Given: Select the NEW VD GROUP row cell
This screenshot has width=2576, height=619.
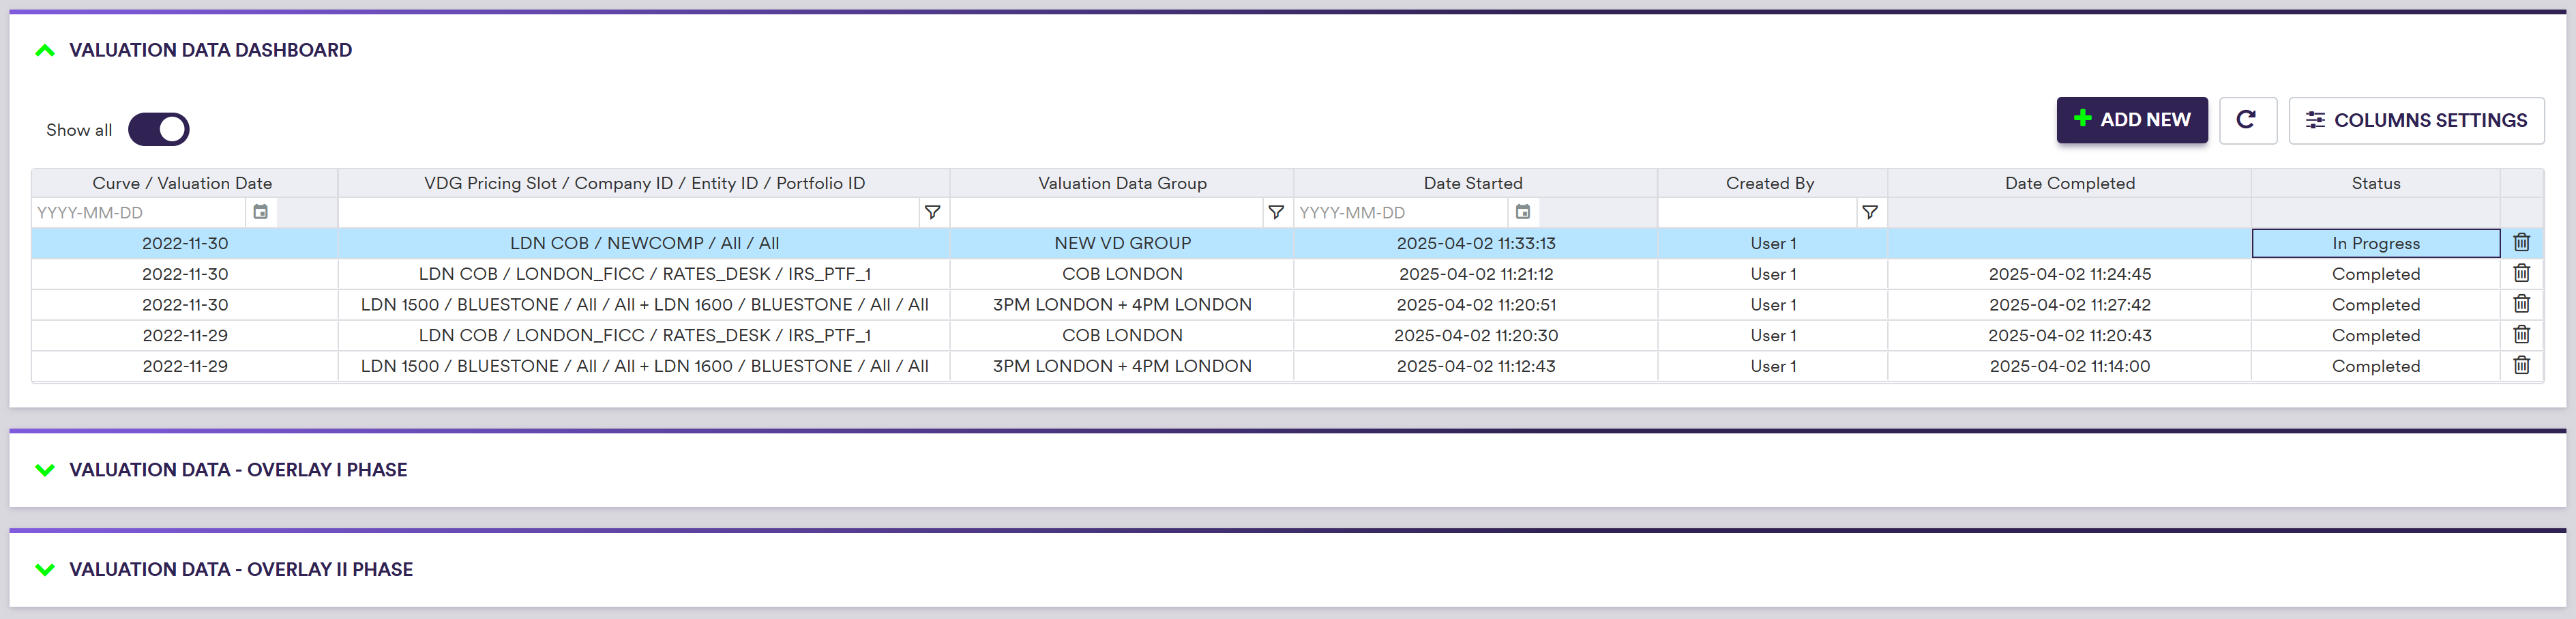Looking at the screenshot, I should tap(1122, 243).
